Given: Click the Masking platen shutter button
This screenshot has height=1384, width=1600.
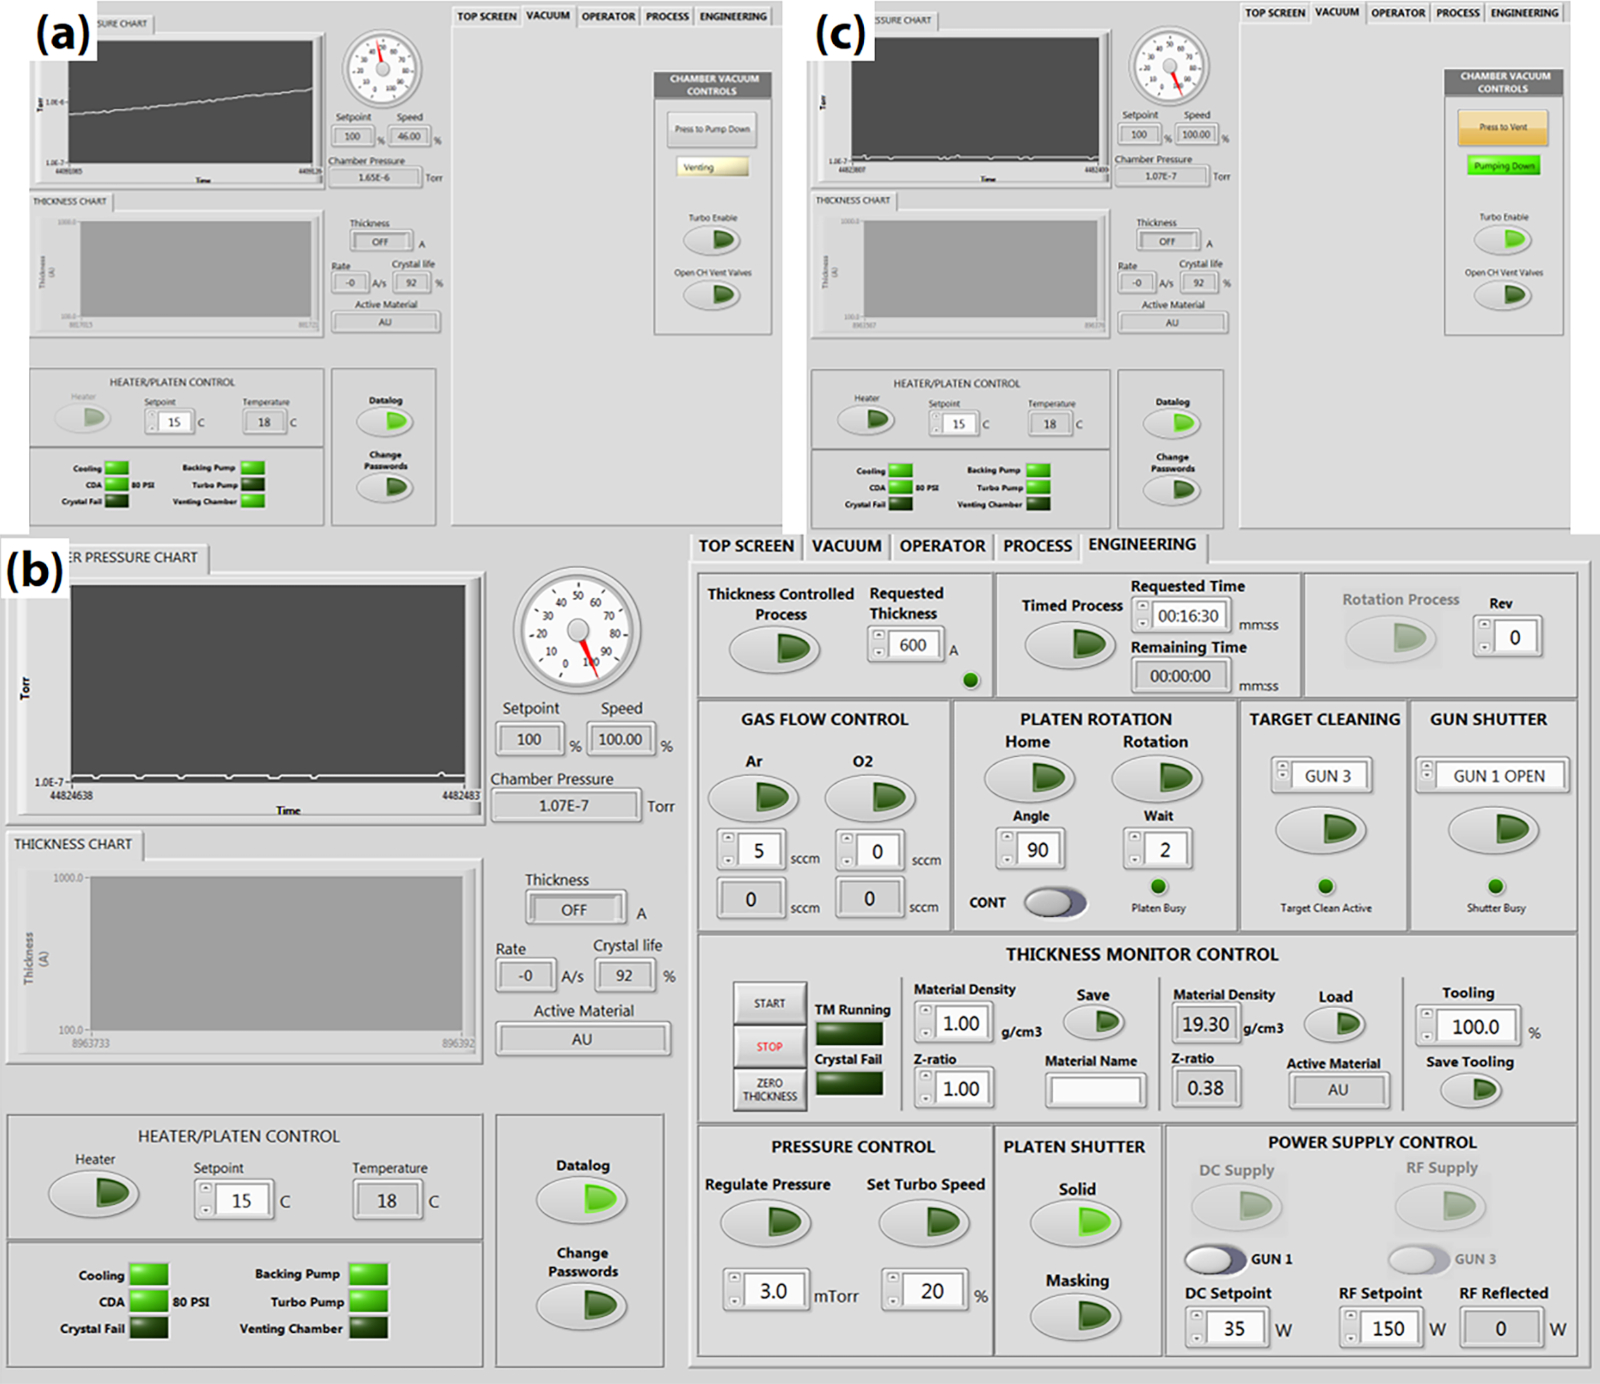Looking at the screenshot, I should [1076, 1317].
